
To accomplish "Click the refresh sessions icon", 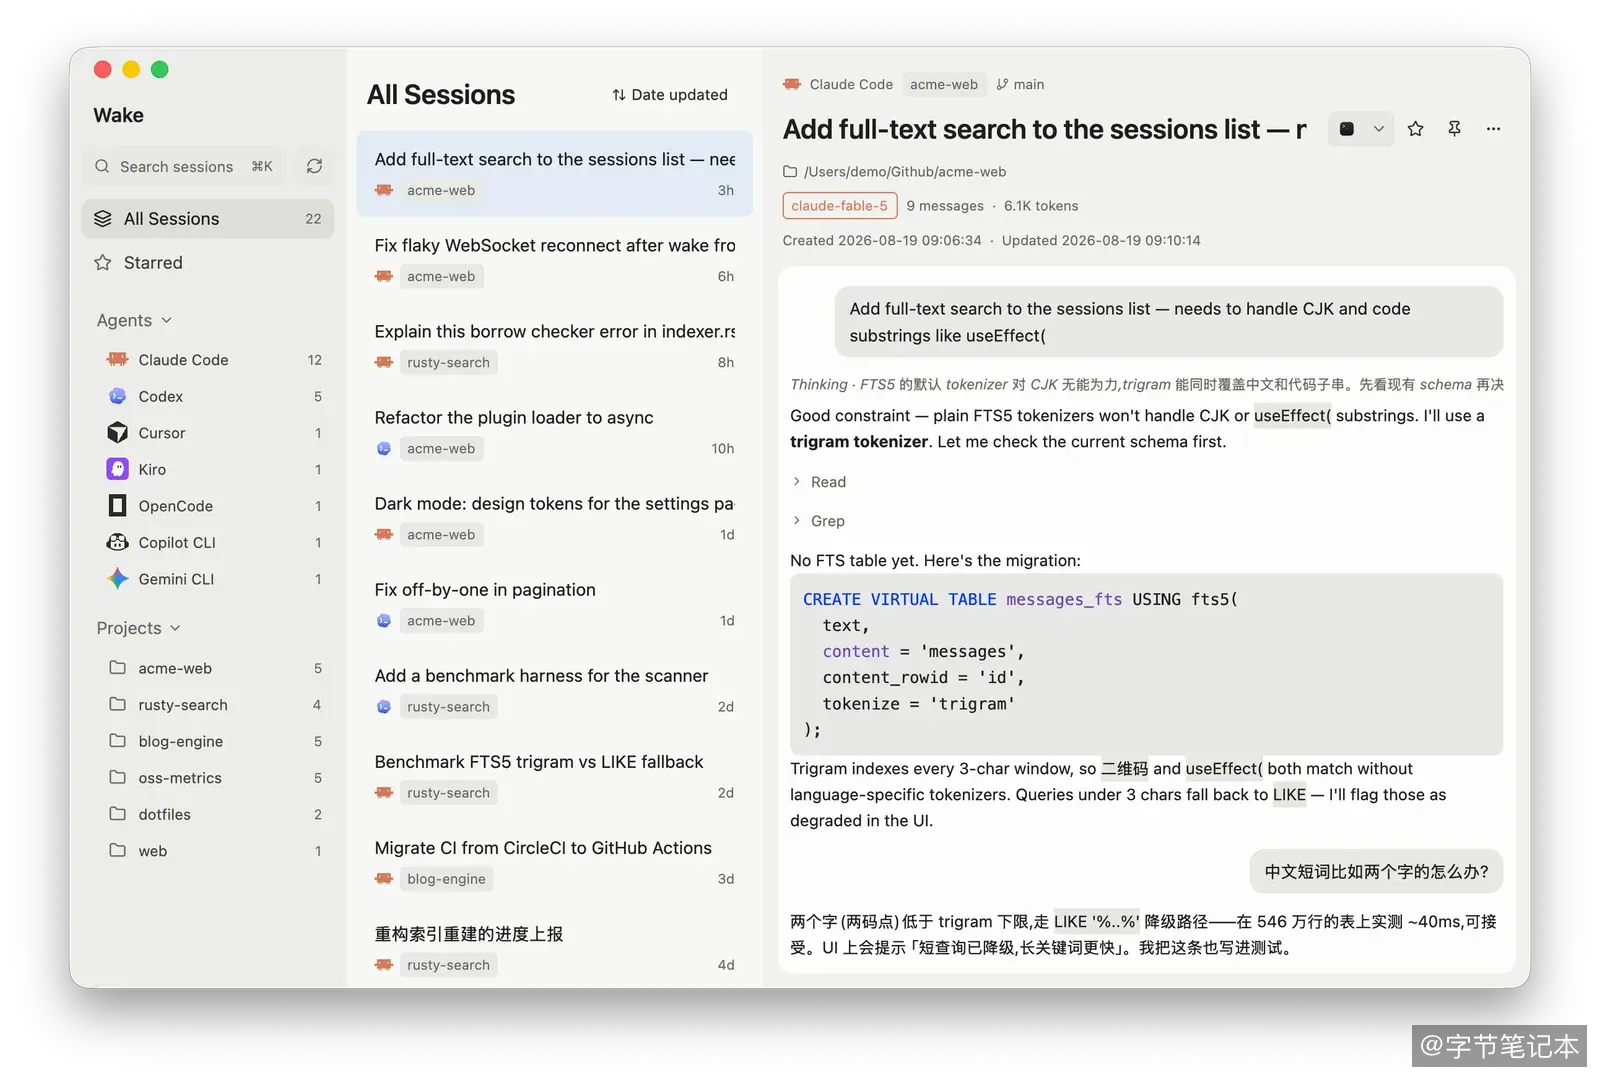I will click(x=314, y=166).
